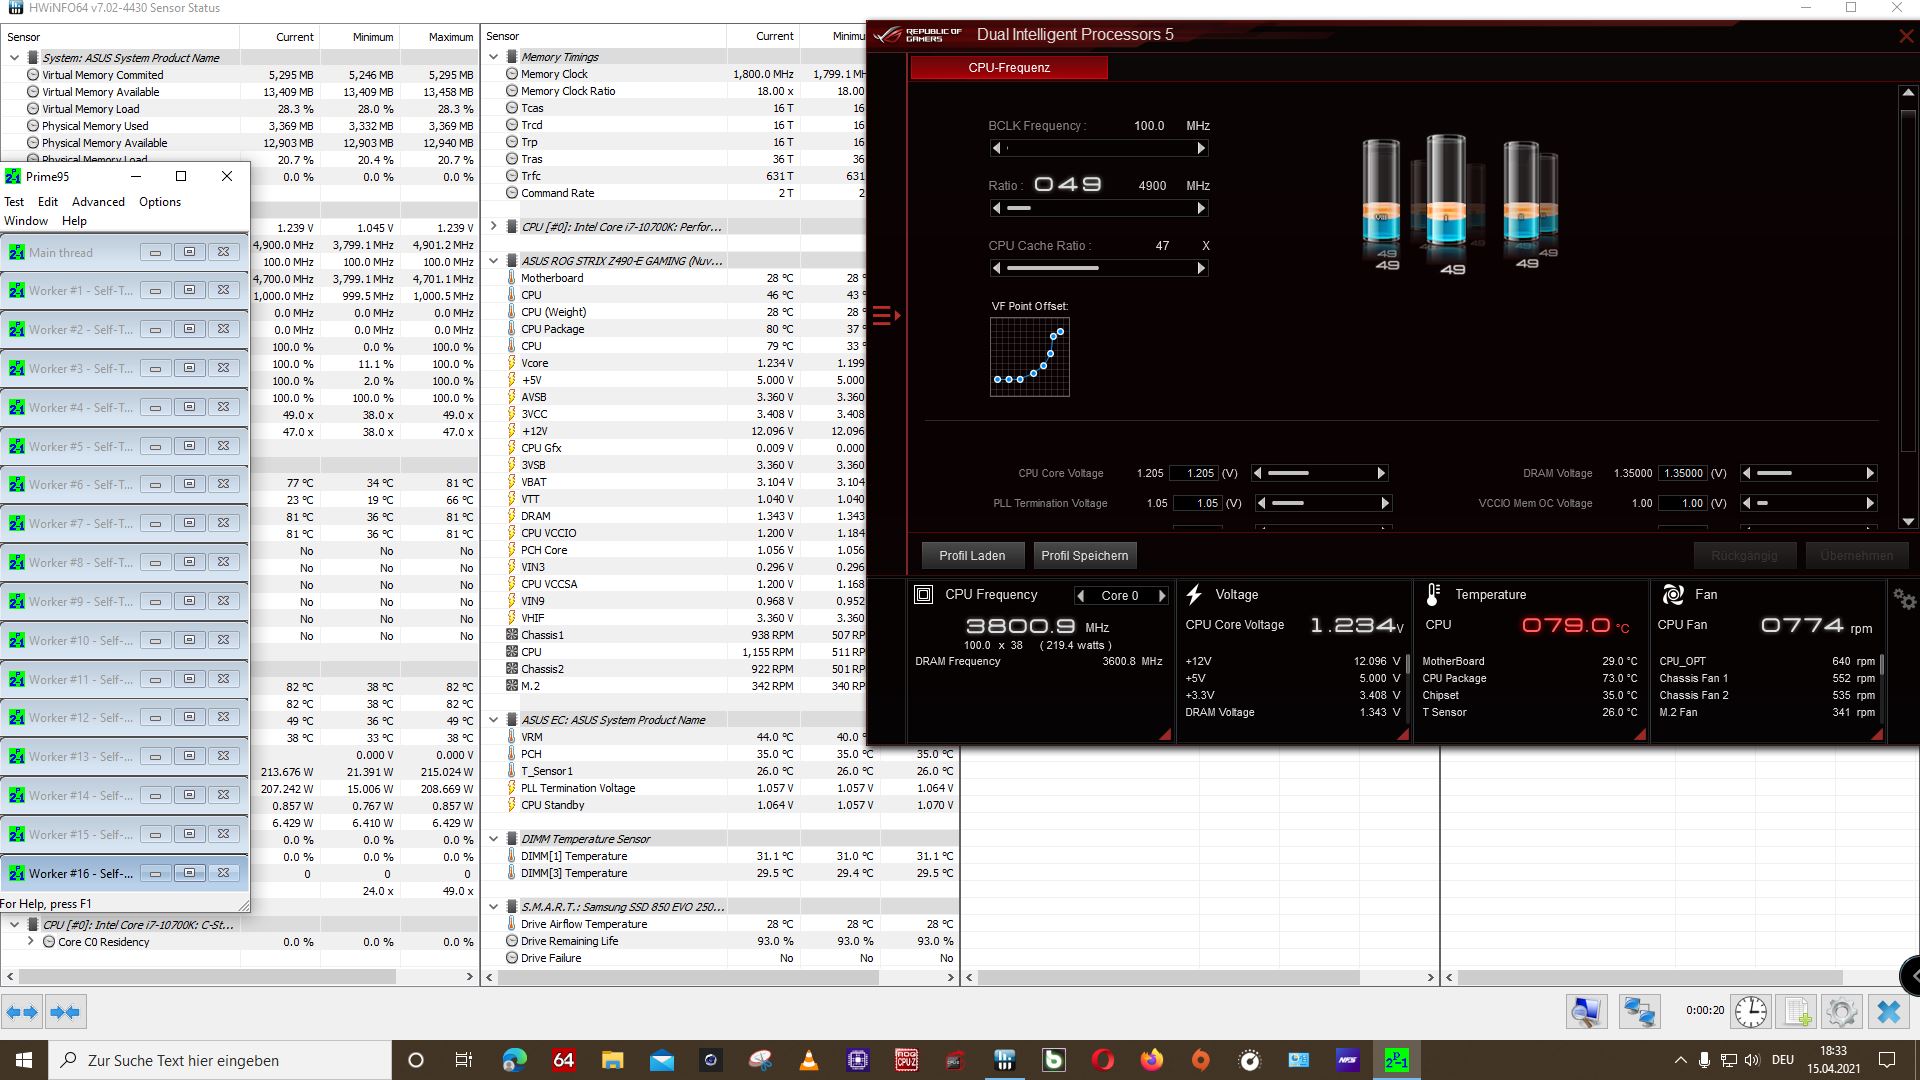This screenshot has height=1080, width=1920.
Task: Open Microsoft Edge from the taskbar
Action: coord(514,1060)
